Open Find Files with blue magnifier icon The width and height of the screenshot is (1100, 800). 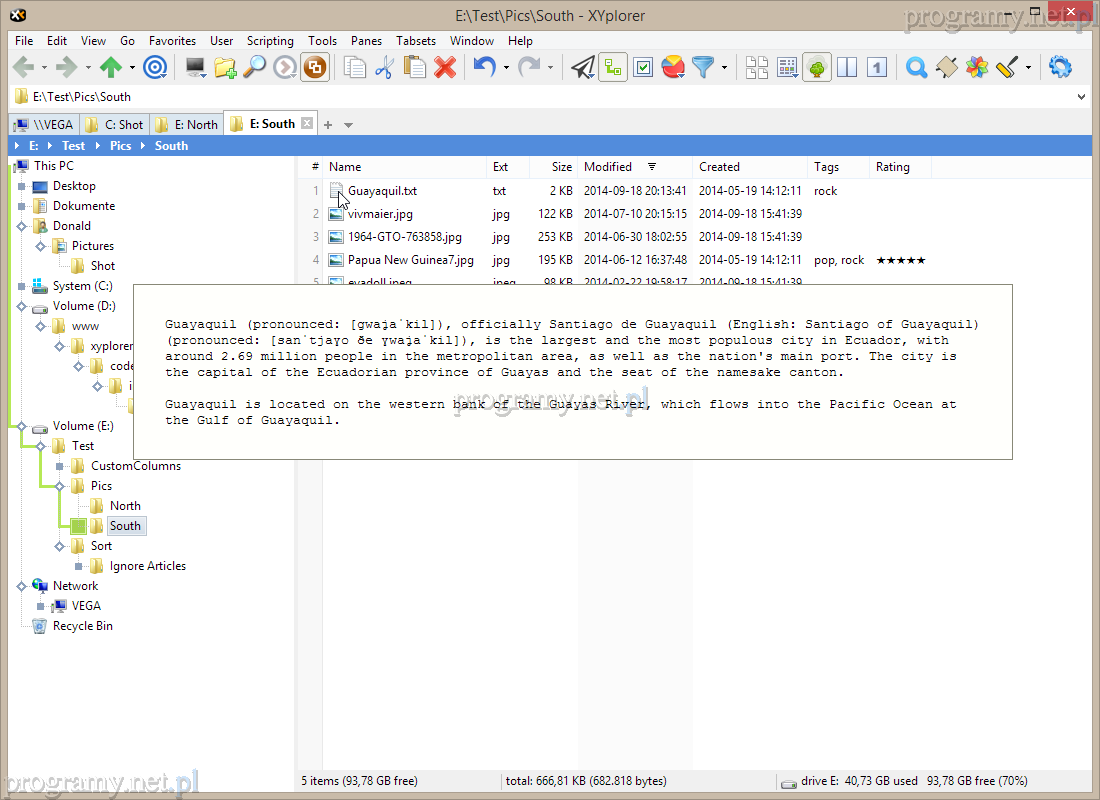coord(916,68)
